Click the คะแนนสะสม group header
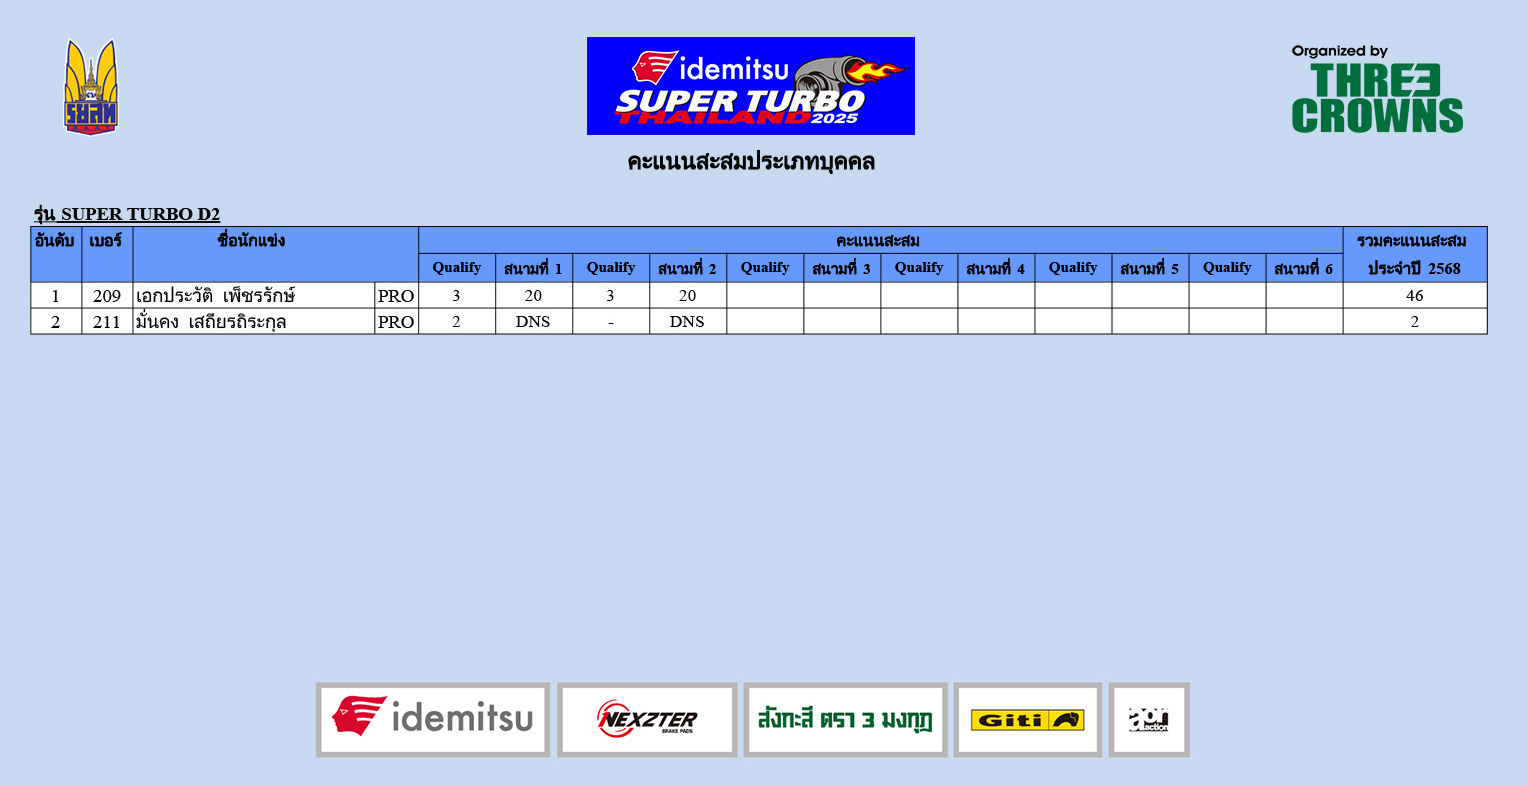 point(880,240)
